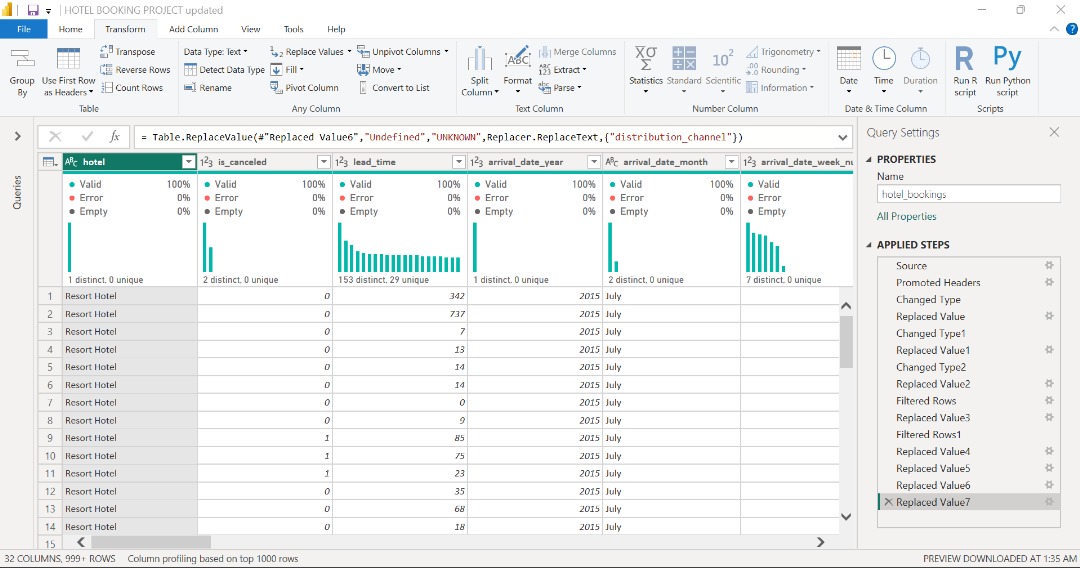Select the Reverse Rows command
The image size is (1080, 568).
click(135, 70)
